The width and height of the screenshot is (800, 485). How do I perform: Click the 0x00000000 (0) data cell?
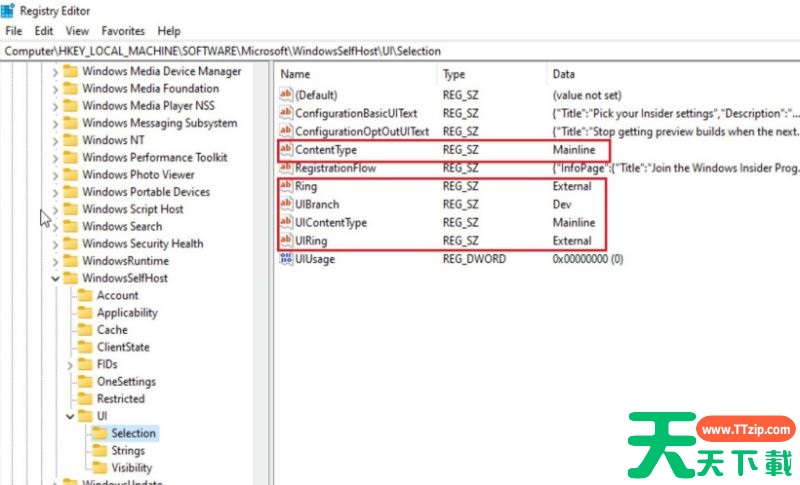pos(588,259)
